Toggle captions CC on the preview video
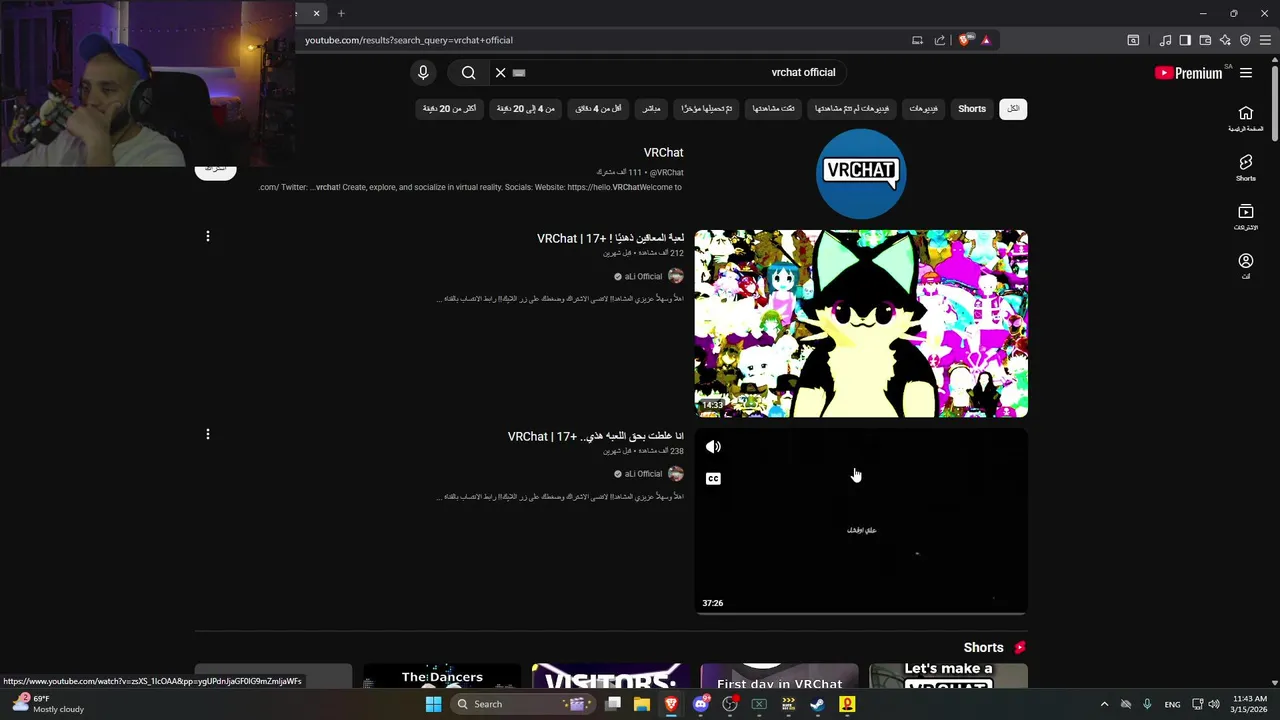The width and height of the screenshot is (1280, 720). tap(713, 479)
